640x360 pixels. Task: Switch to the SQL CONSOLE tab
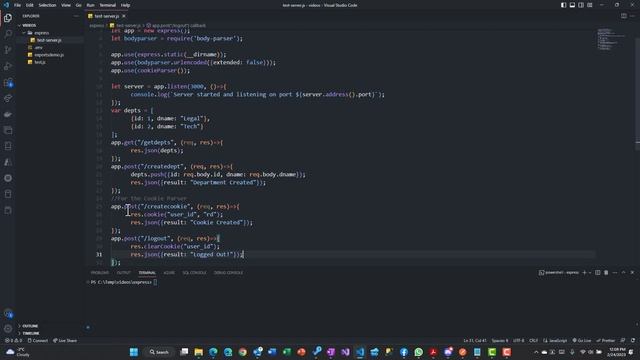pos(194,273)
